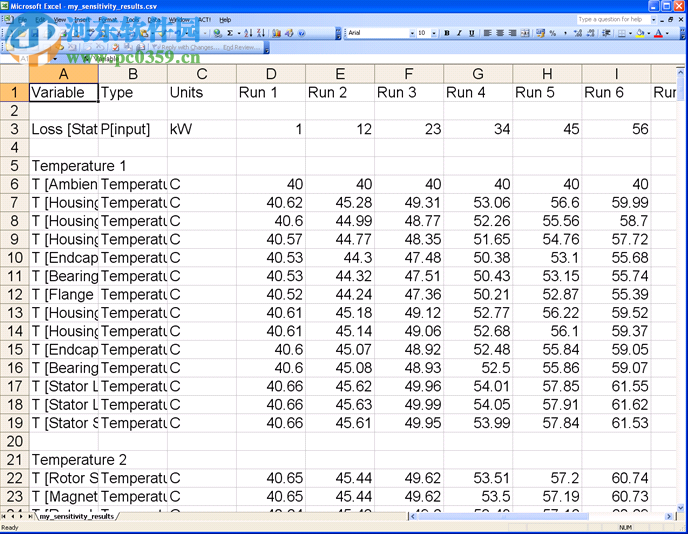Expand Font Color palette arrow
Screen dimensions: 688x534
click(x=667, y=33)
